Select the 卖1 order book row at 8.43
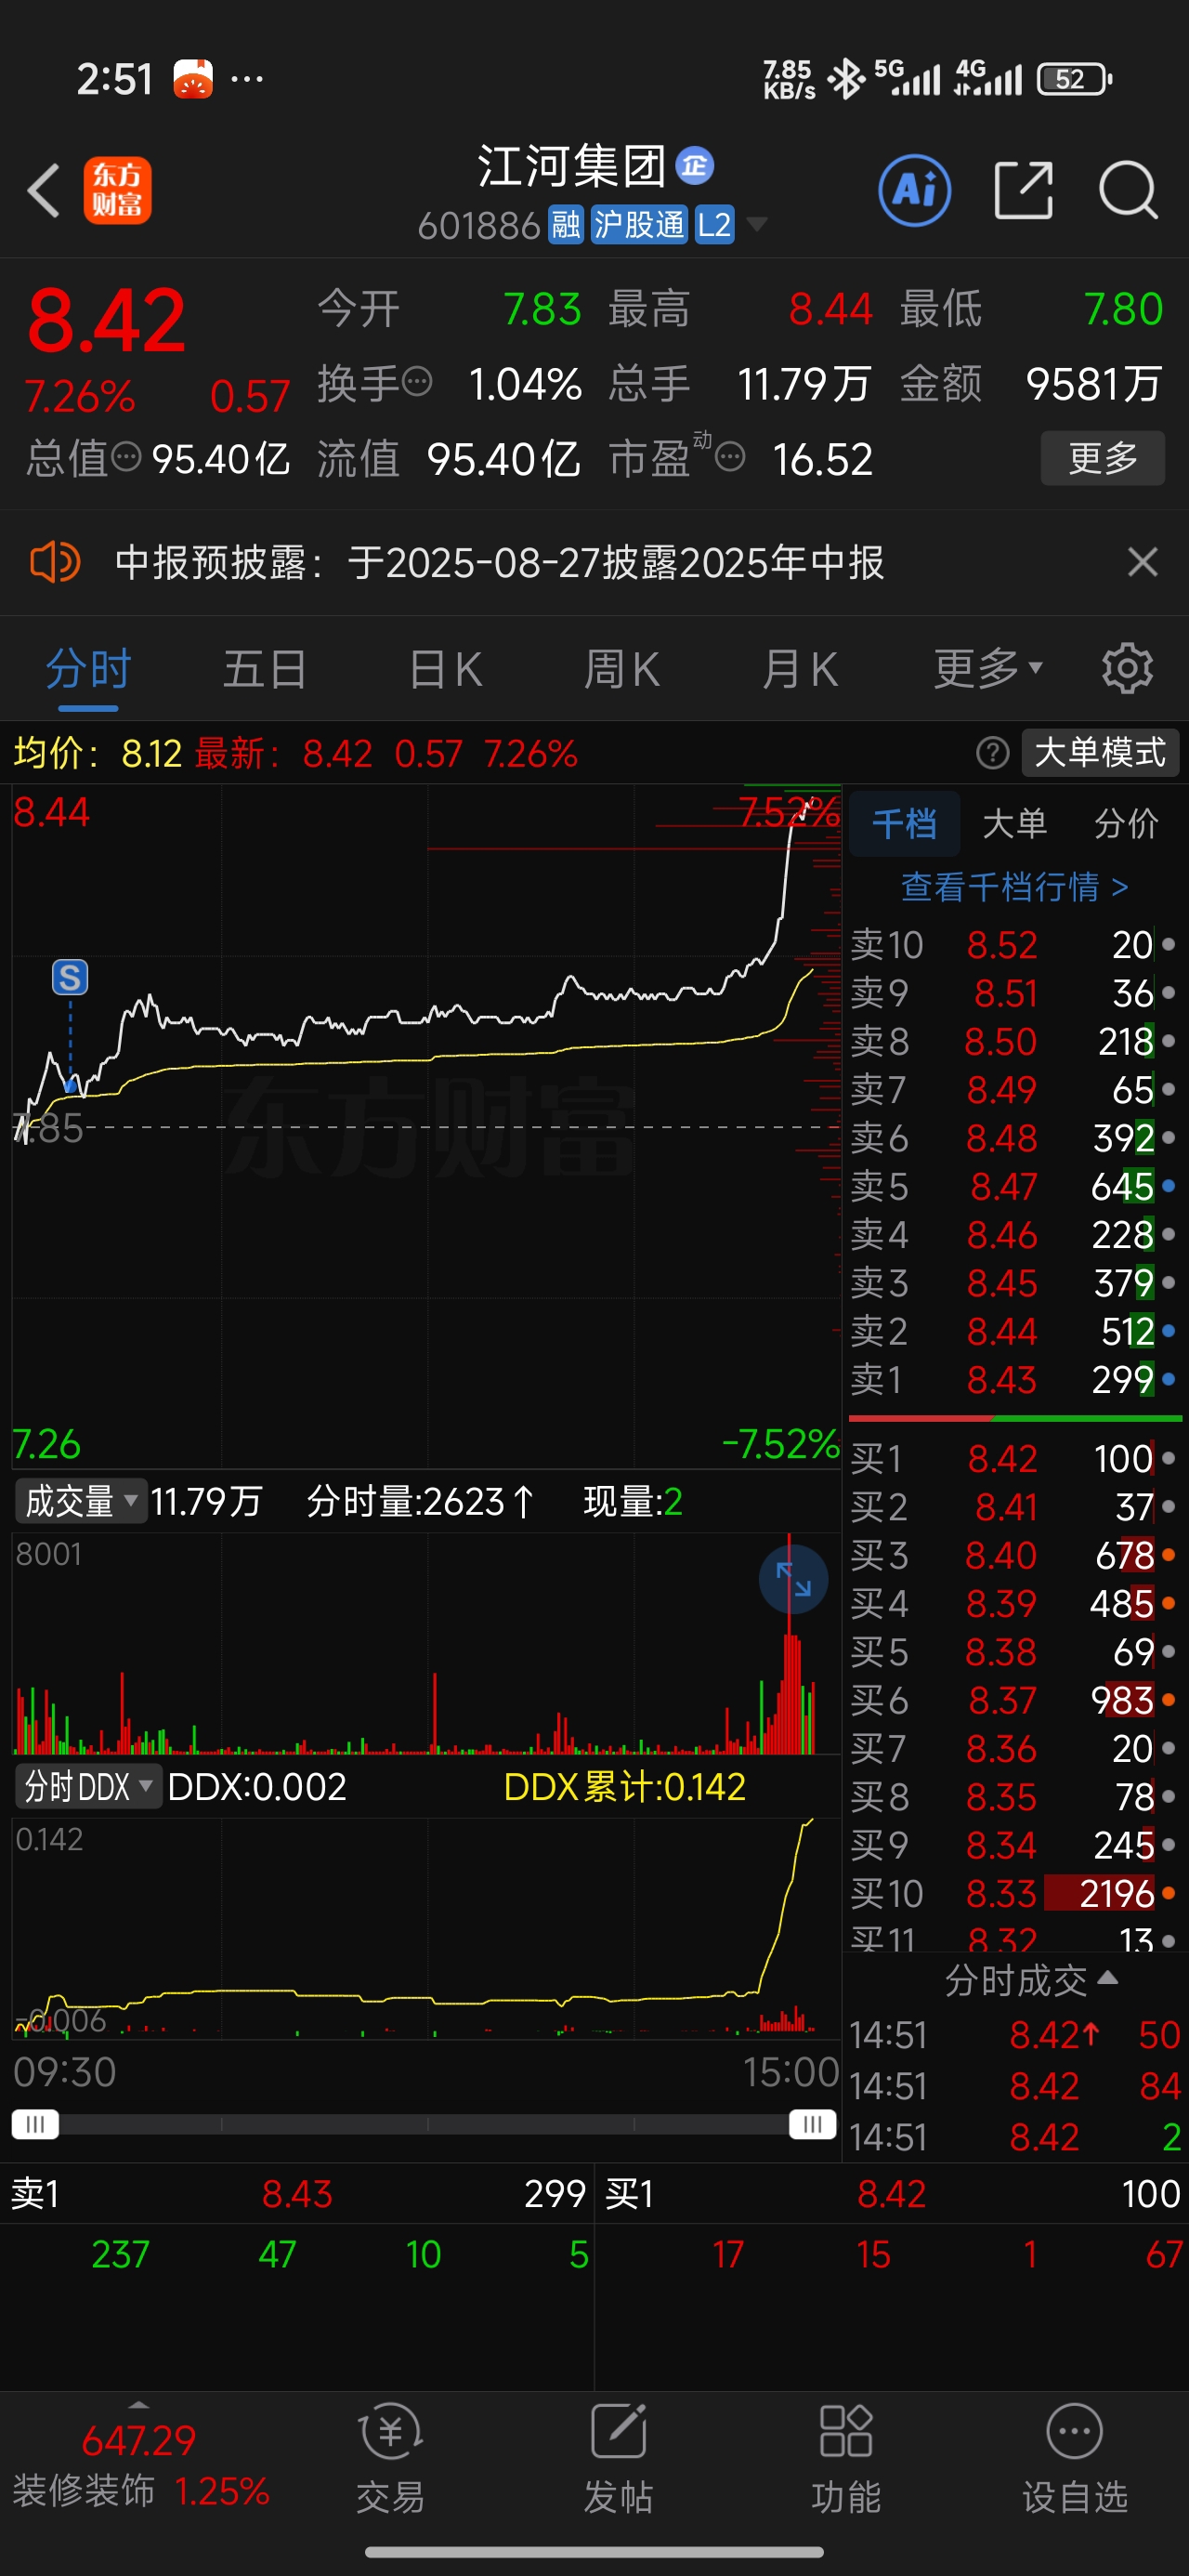 coord(1014,1379)
